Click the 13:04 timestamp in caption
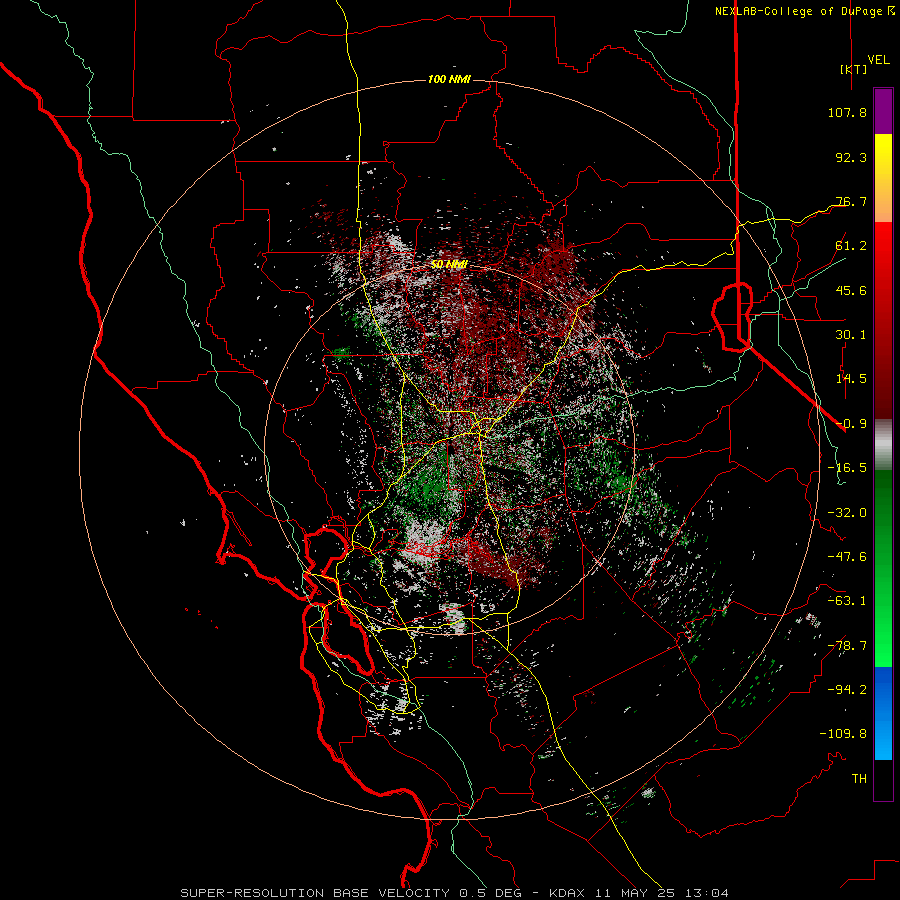Viewport: 900px width, 900px height. pos(709,893)
